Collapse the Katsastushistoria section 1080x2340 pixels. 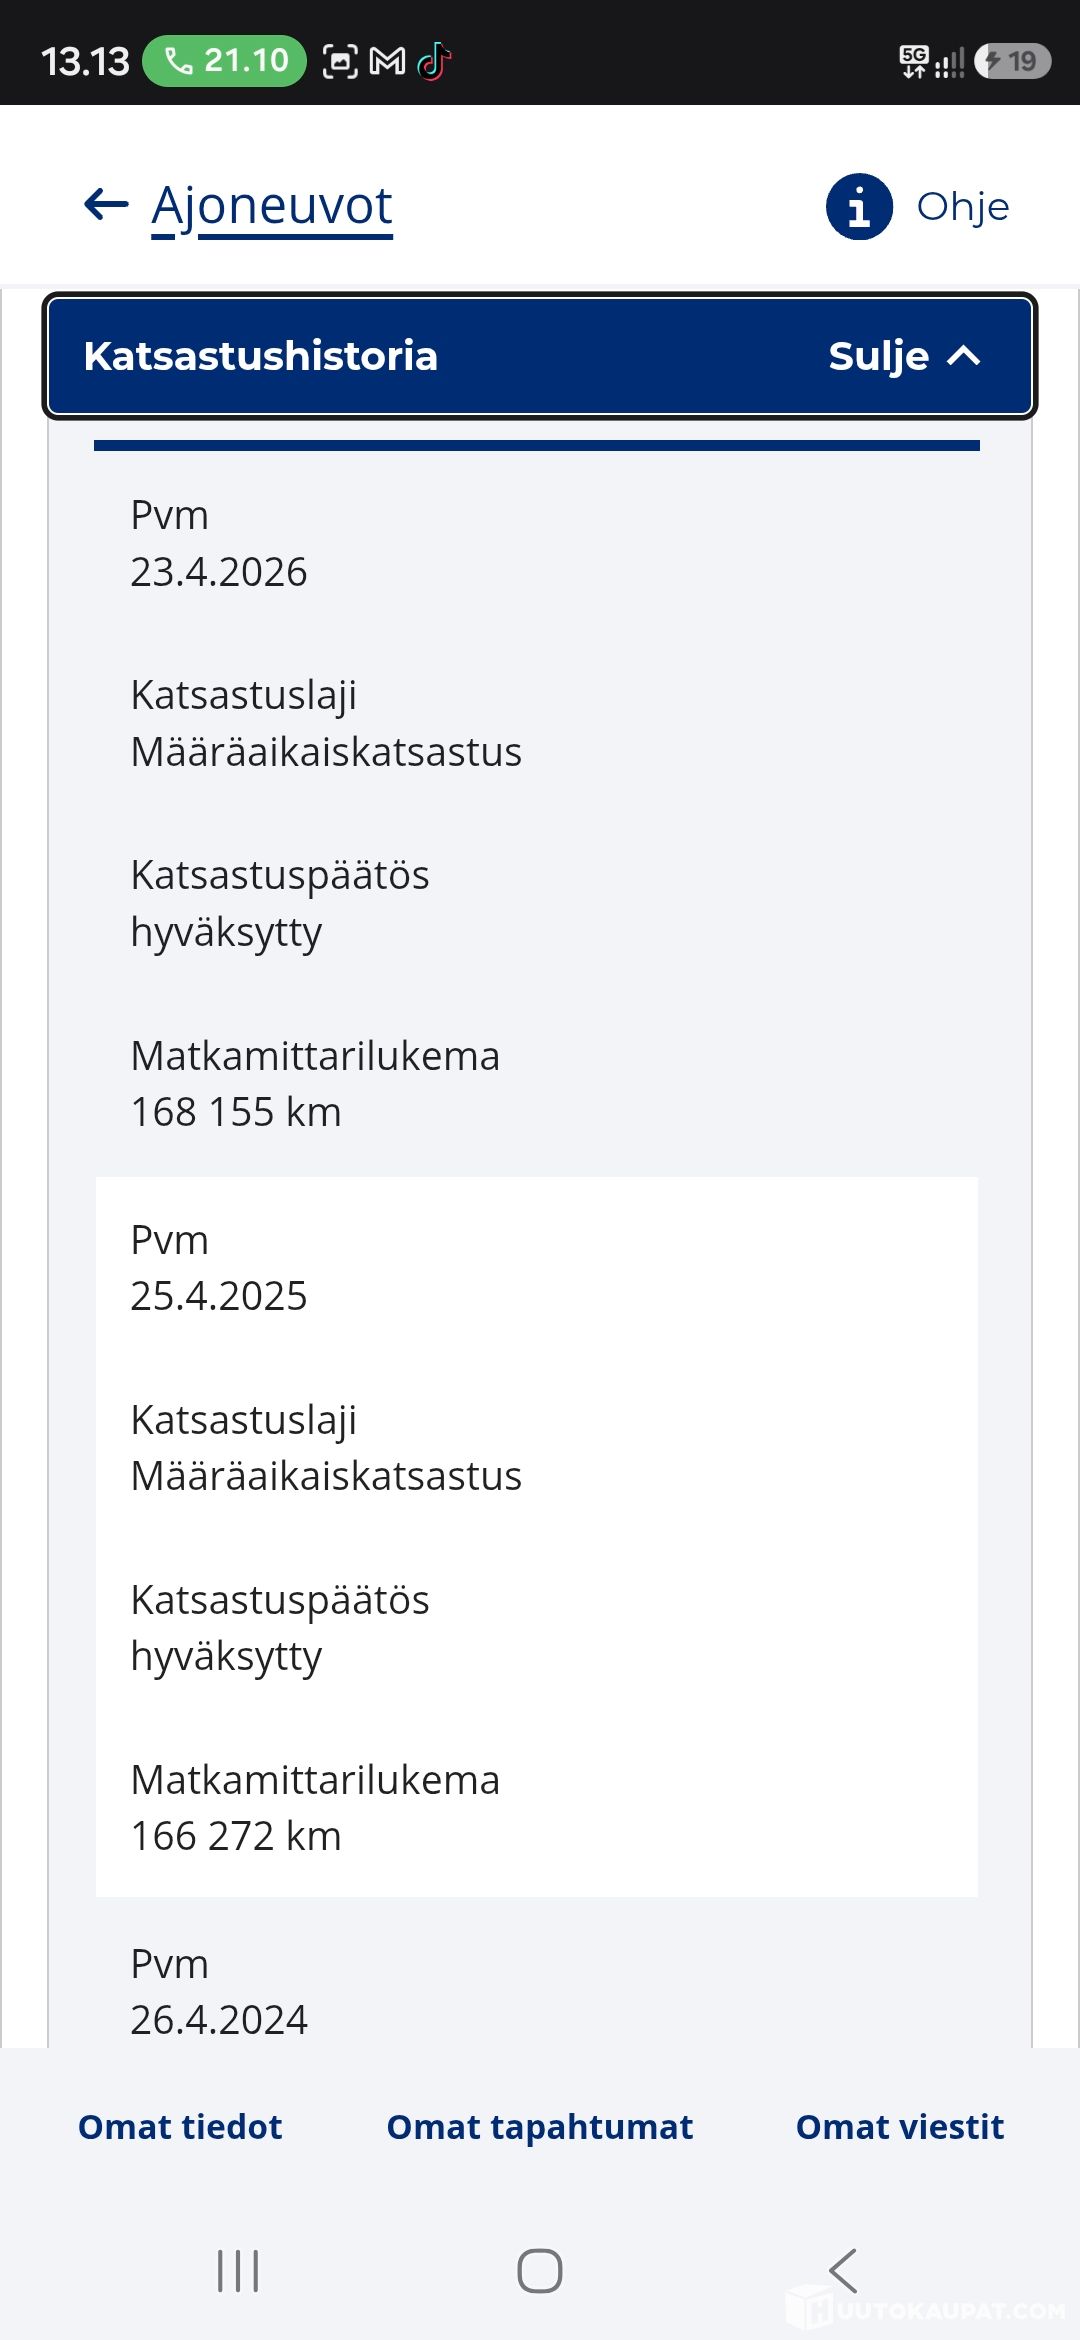[x=540, y=356]
